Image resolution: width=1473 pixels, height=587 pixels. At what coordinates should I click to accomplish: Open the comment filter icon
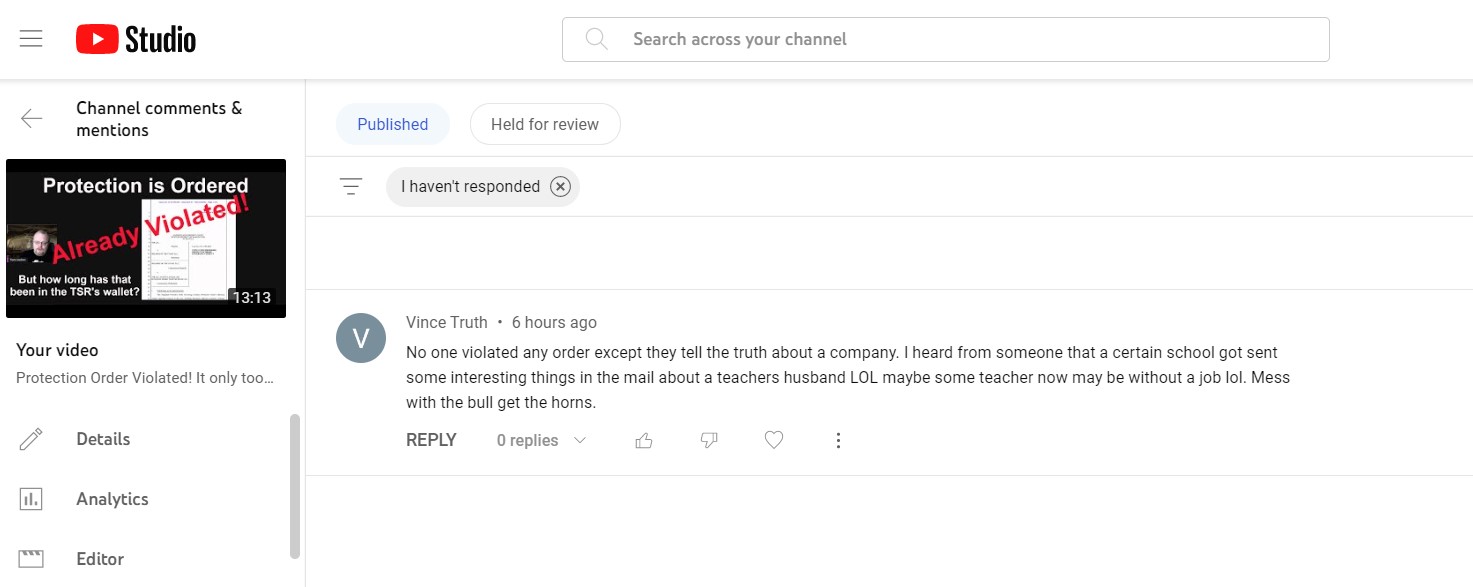tap(351, 187)
